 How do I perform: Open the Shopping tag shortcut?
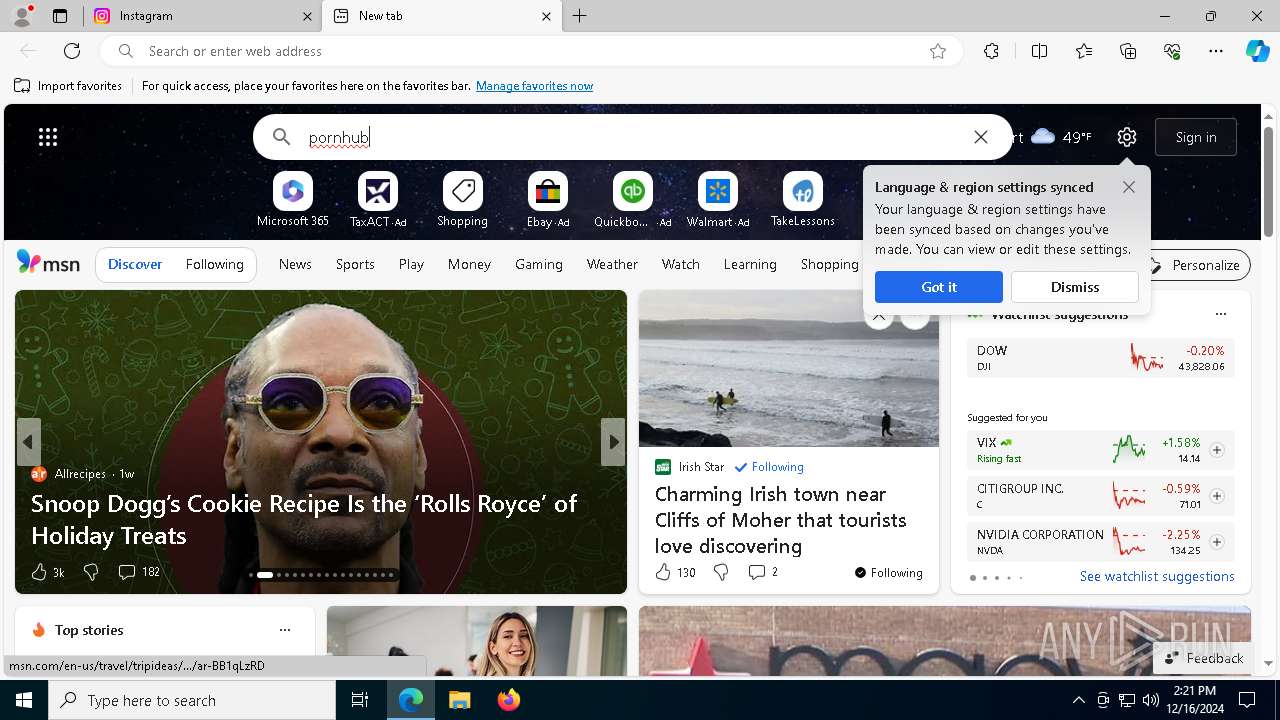[x=462, y=200]
